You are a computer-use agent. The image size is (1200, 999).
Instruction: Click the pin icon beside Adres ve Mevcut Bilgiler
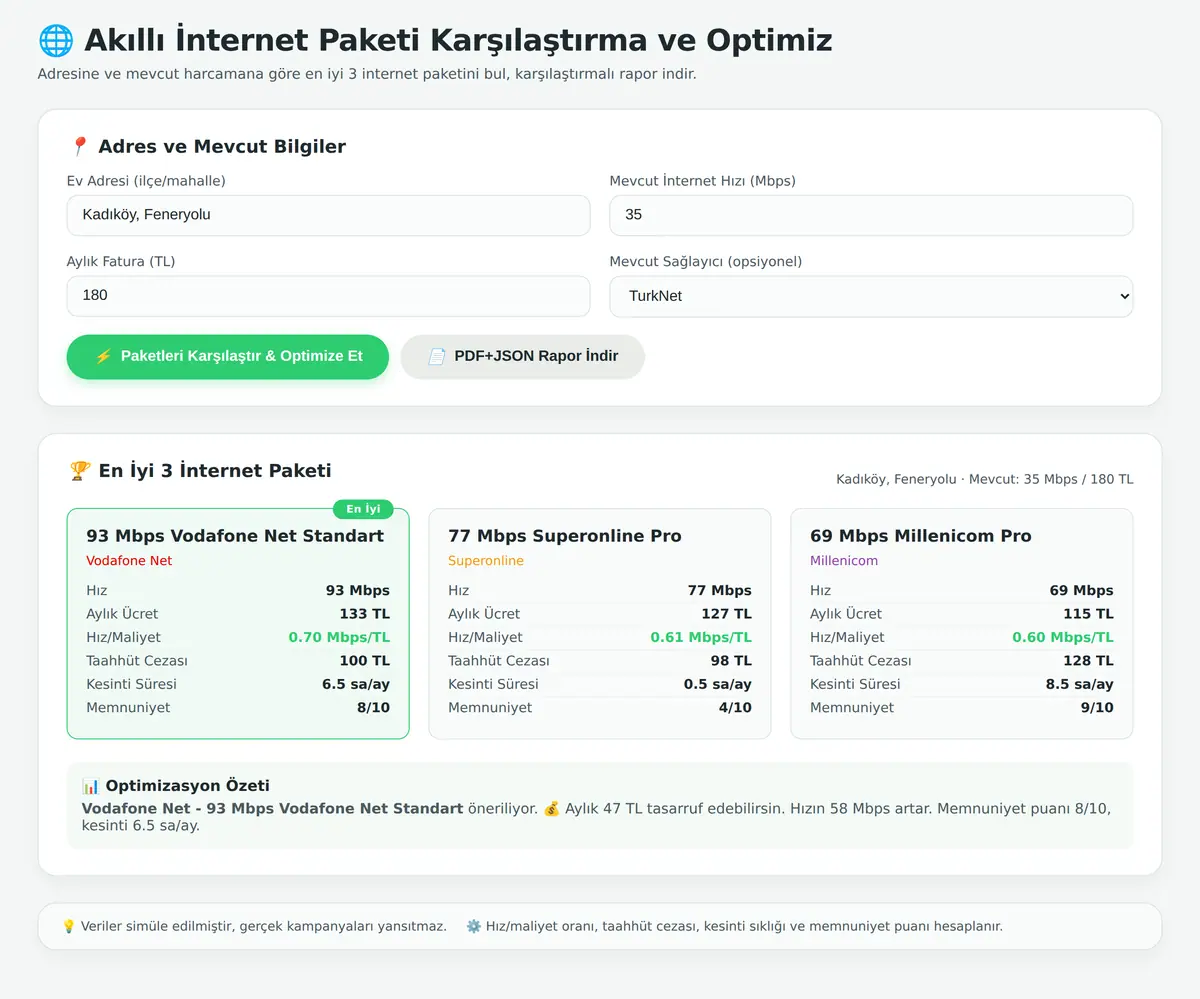[80, 146]
